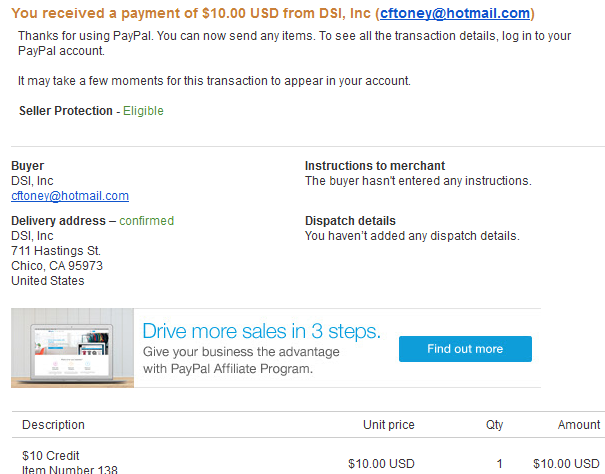The width and height of the screenshot is (605, 474).
Task: Open cftoney@hotmail.com link in the heading
Action: click(x=455, y=14)
